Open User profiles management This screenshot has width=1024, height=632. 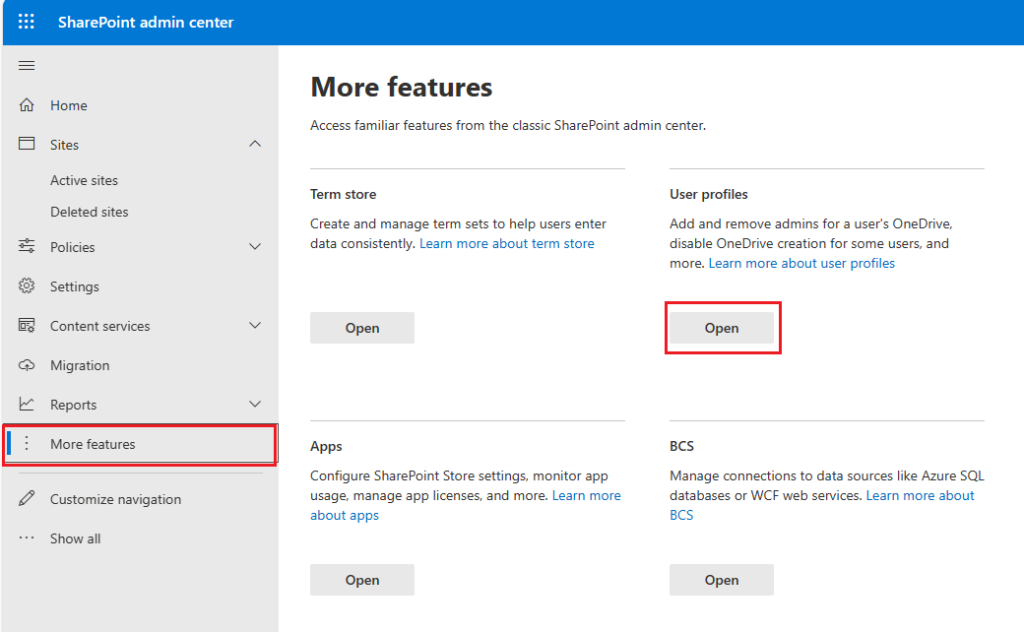pos(722,327)
